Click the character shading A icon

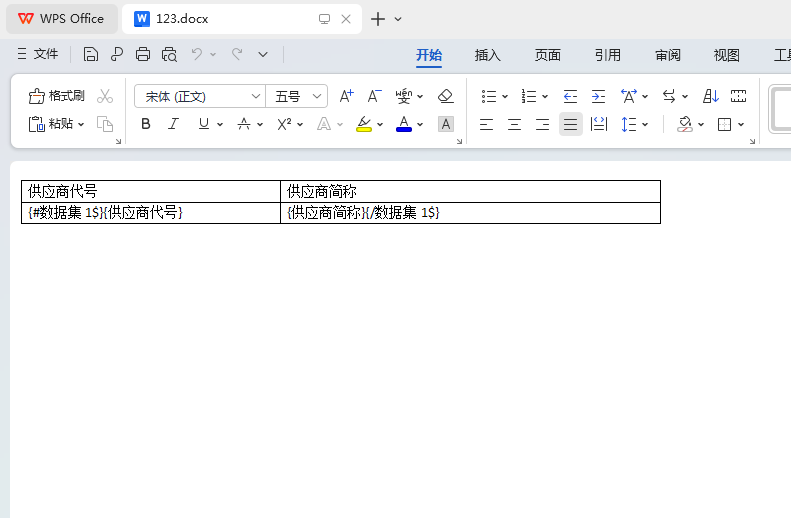[x=446, y=124]
